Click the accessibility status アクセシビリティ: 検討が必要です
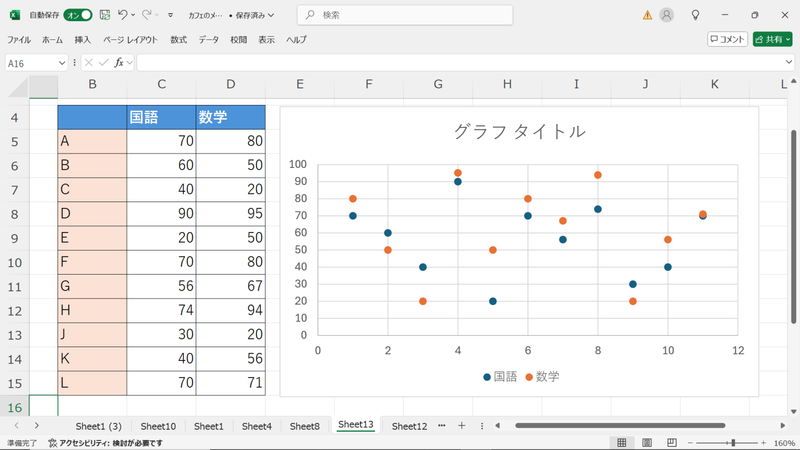The image size is (800, 450). (x=106, y=443)
